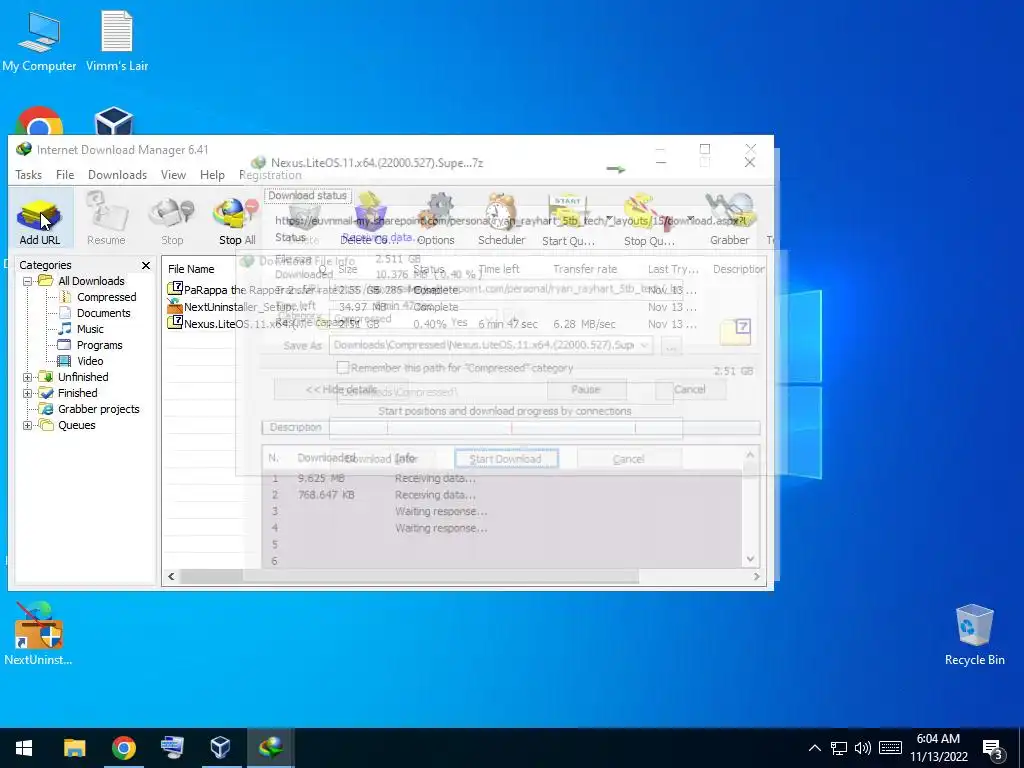1024x768 pixels.
Task: Open the Tasks menu
Action: (x=28, y=175)
